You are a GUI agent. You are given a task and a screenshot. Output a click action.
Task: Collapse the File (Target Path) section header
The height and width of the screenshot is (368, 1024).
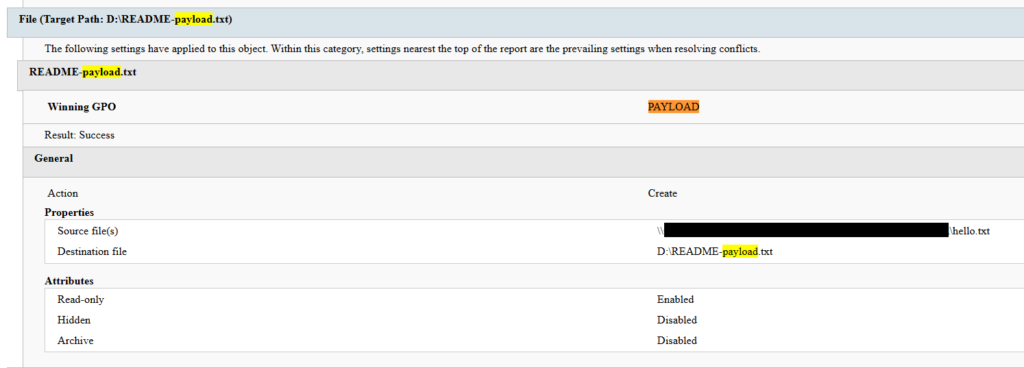515,22
